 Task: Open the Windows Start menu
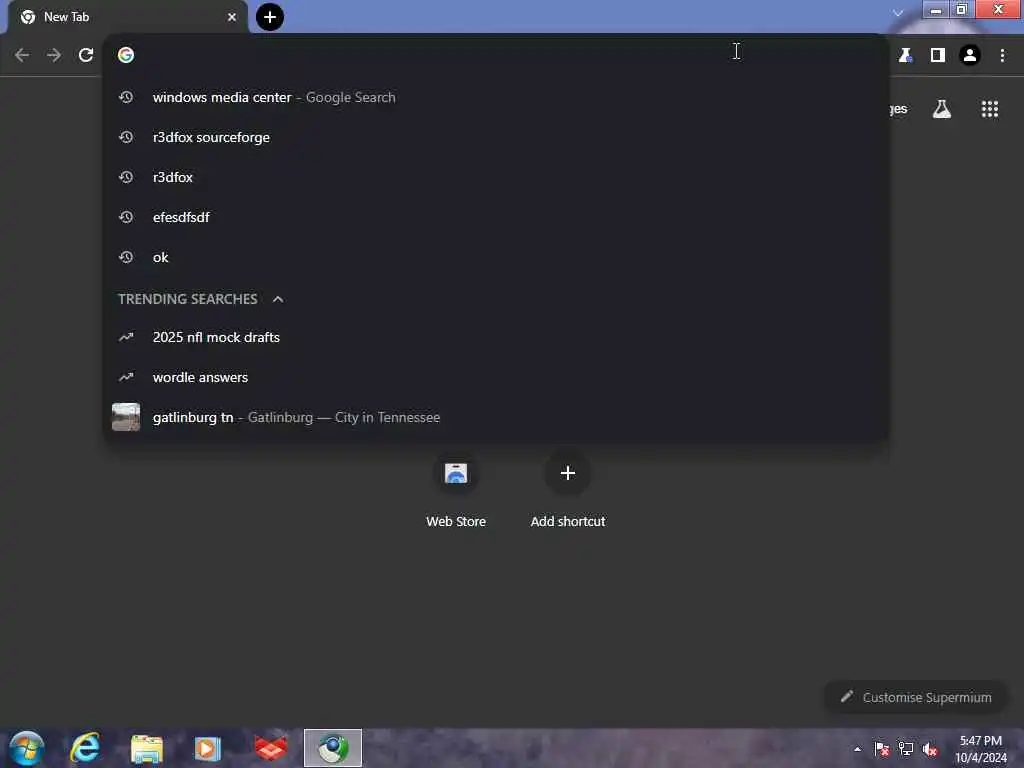pos(27,748)
